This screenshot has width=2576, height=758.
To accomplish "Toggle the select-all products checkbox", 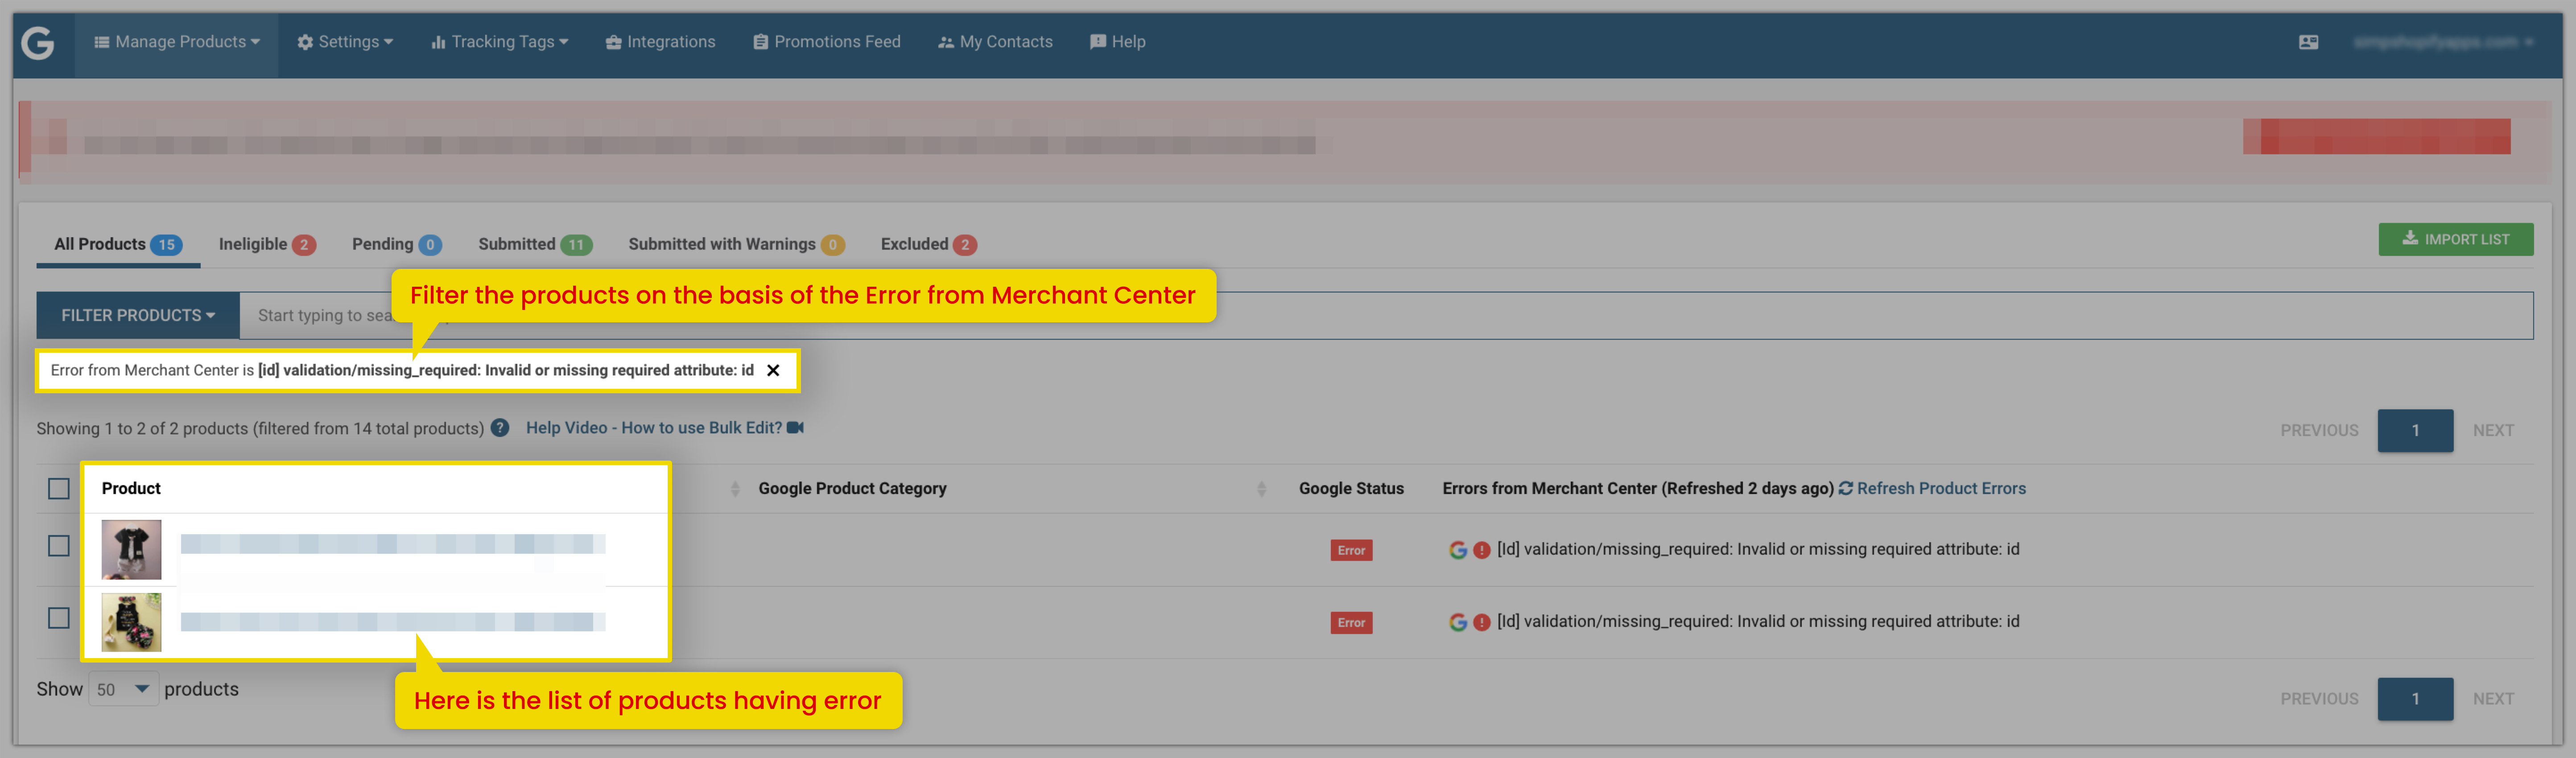I will 59,489.
